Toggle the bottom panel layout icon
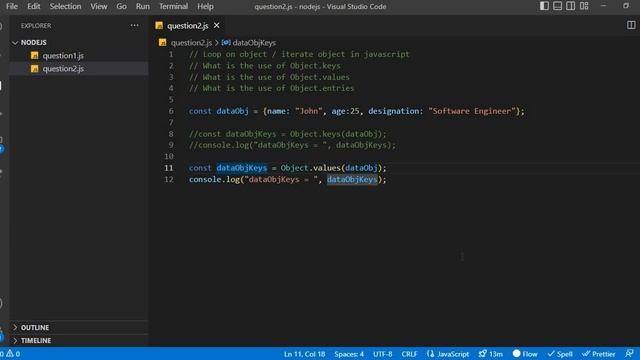Screen dimensions: 640x360 (x=558, y=6)
